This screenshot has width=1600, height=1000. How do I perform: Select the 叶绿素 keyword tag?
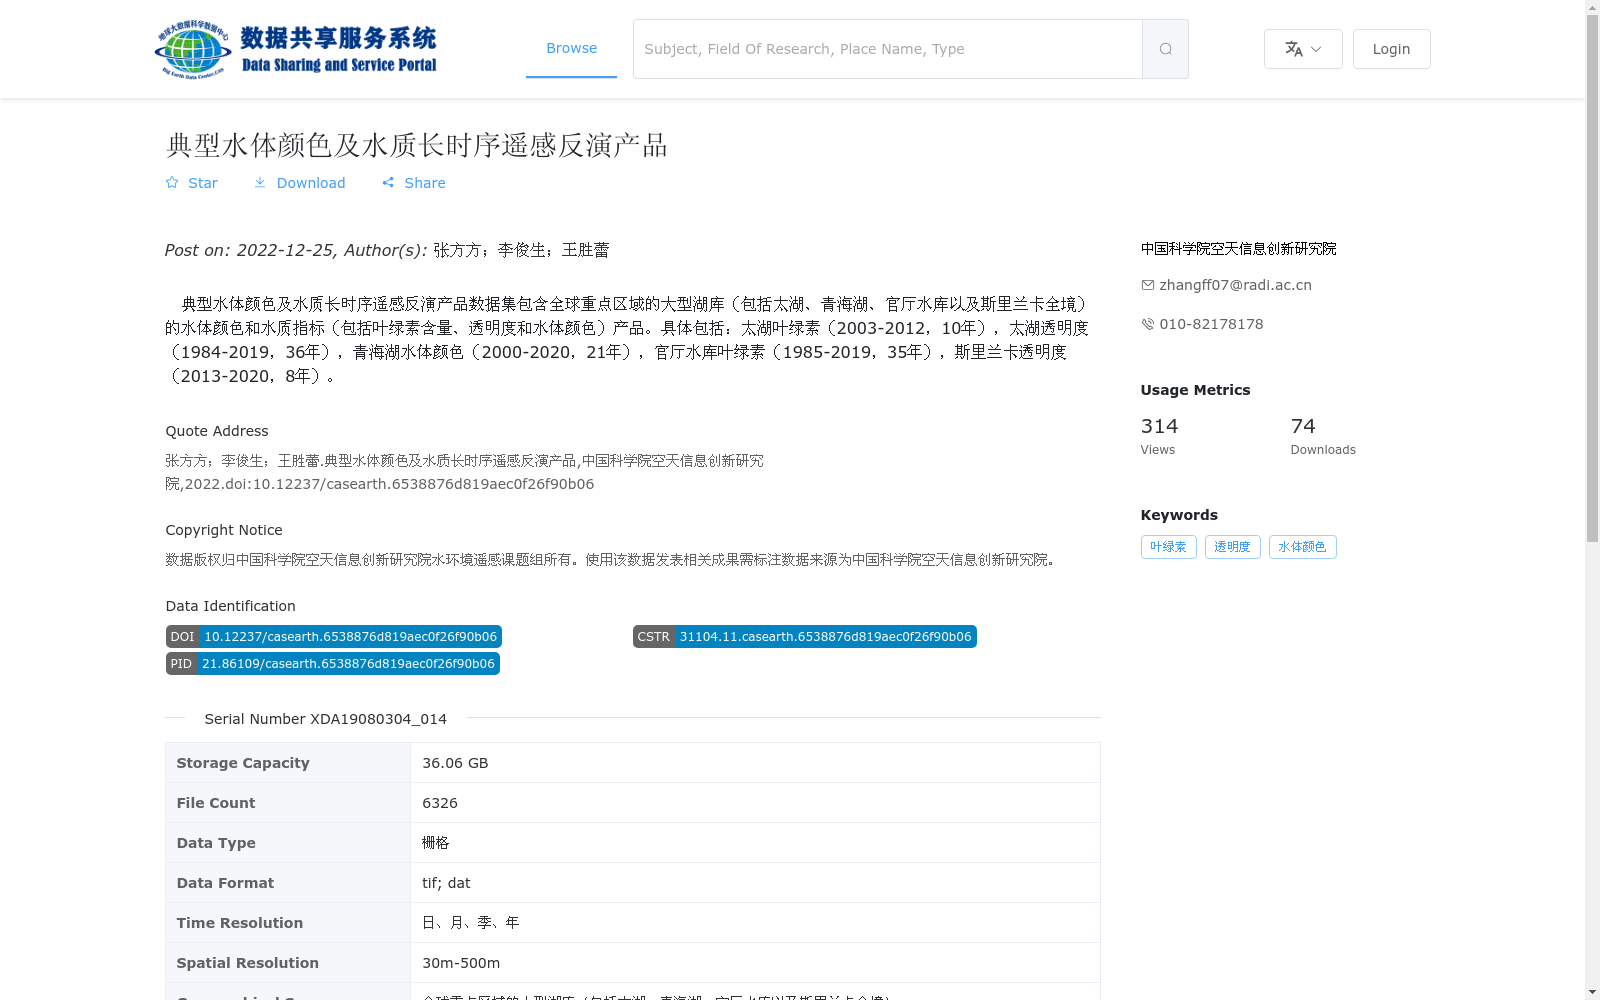pos(1168,547)
